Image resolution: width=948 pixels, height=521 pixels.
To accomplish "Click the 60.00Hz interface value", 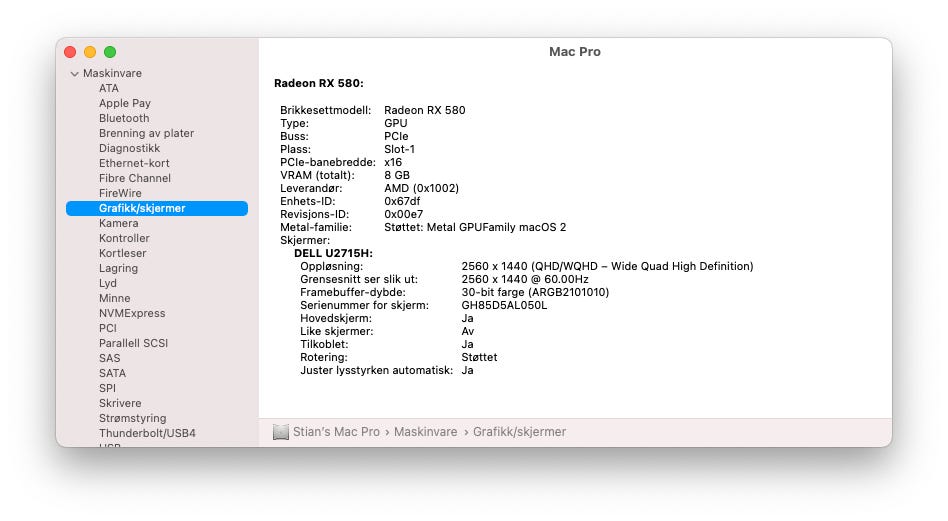I will [x=525, y=279].
